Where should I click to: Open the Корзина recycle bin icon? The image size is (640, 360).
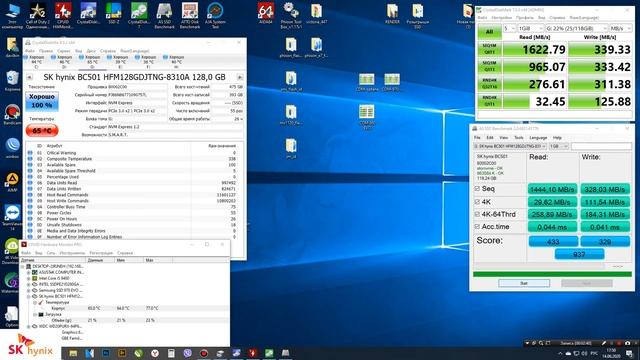(x=12, y=81)
